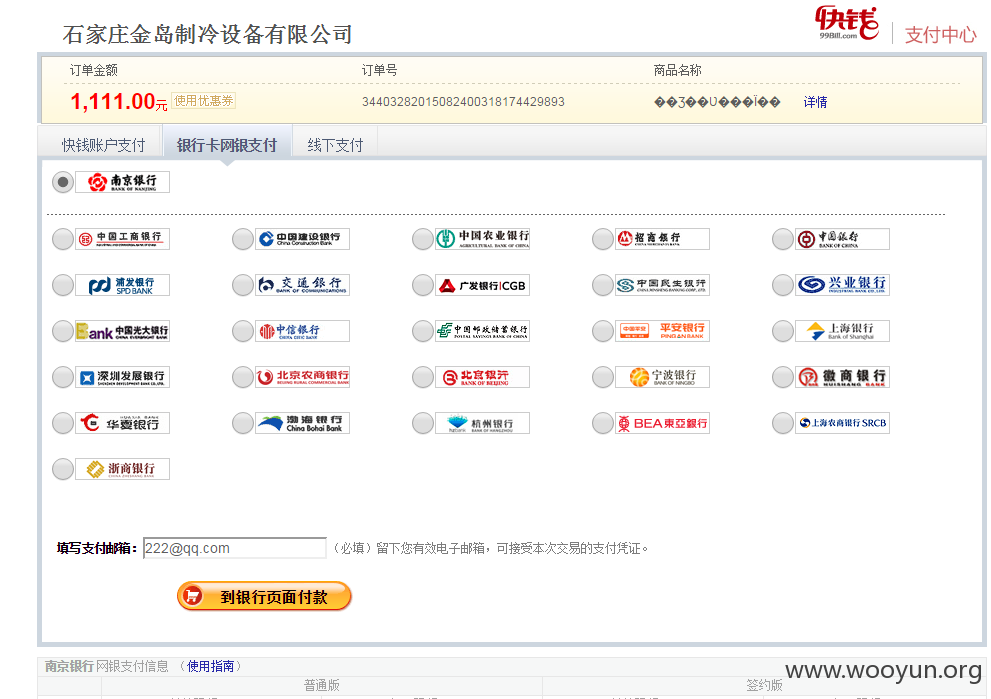Image resolution: width=991 pixels, height=699 pixels.
Task: Click the Huishang Bank logo
Action: click(x=842, y=377)
